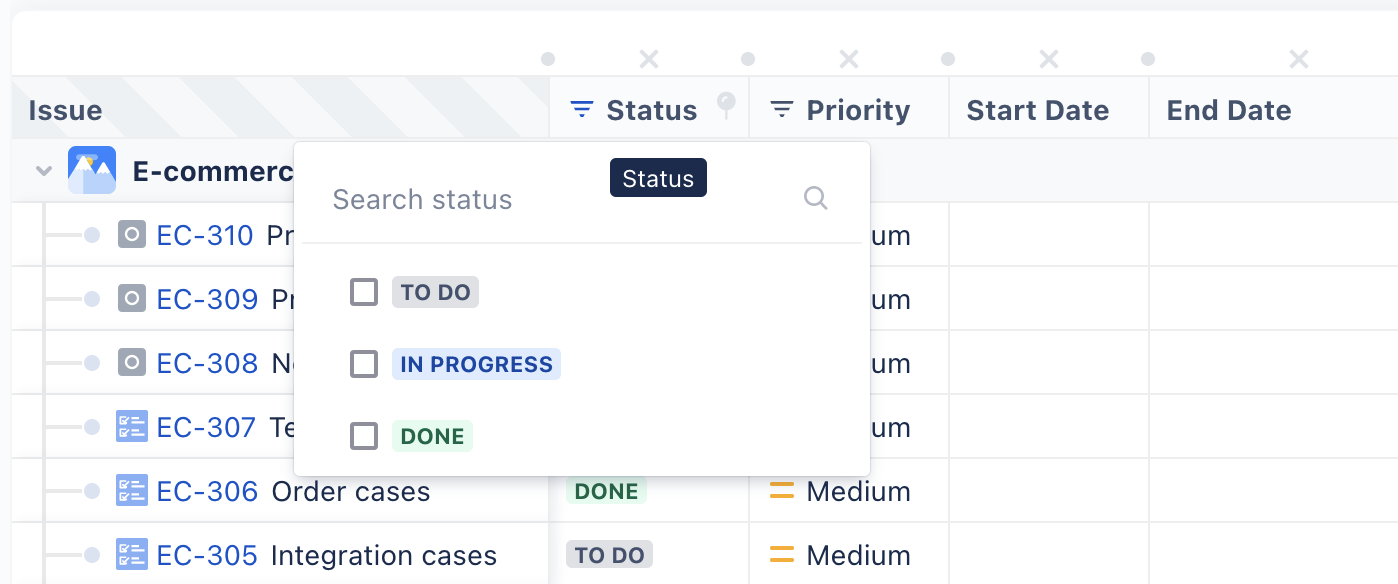Image resolution: width=1398 pixels, height=584 pixels.
Task: Click the EC-306 medium priority icon
Action: (x=781, y=491)
